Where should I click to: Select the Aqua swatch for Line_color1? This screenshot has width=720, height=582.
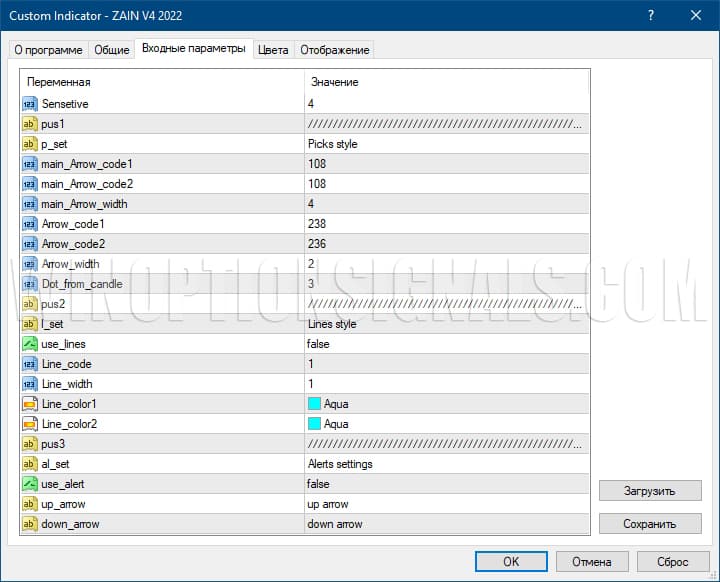314,404
